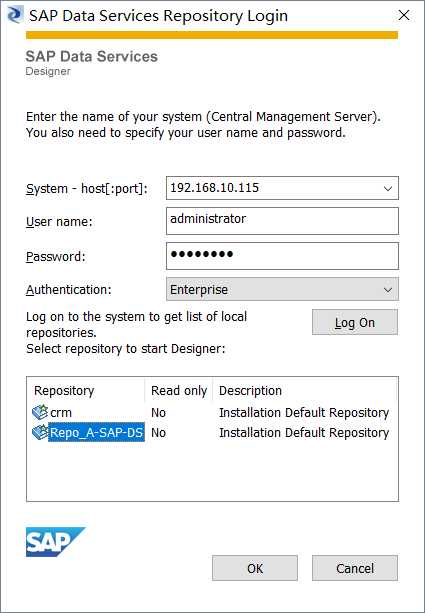Click the Data Services app icon in title bar
The height and width of the screenshot is (613, 425).
point(16,15)
